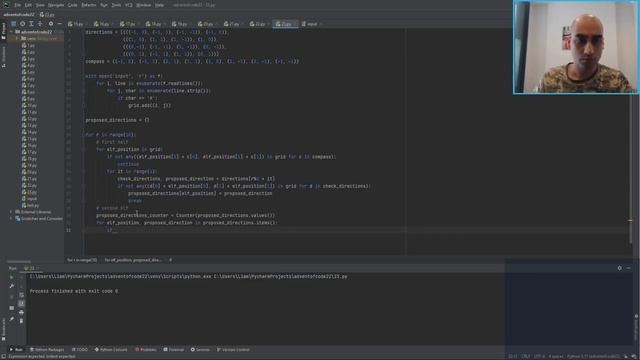The image size is (640, 360).
Task: Change indent setting '4 spaces'
Action: pyautogui.click(x=556, y=356)
